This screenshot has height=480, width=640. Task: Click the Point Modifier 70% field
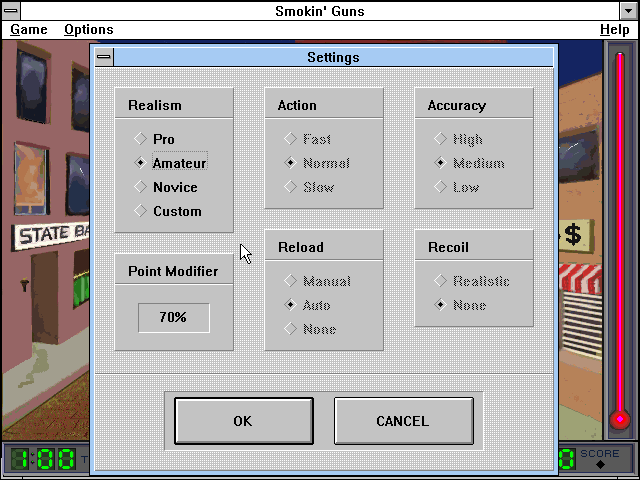(174, 318)
